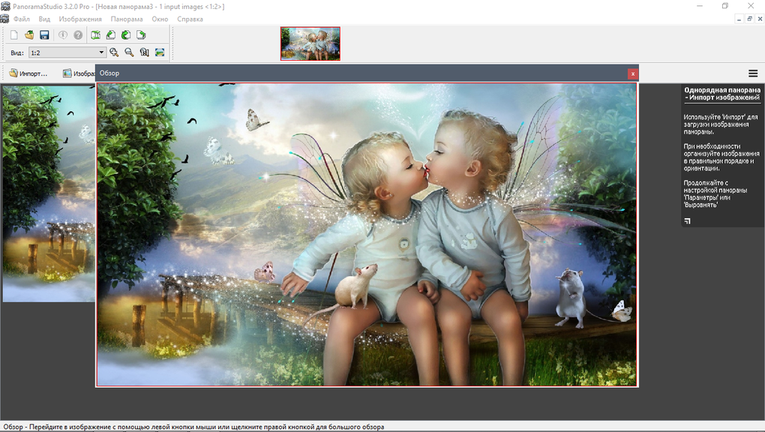The width and height of the screenshot is (765, 432).
Task: Rotate image 180 degrees icon
Action: (126, 35)
